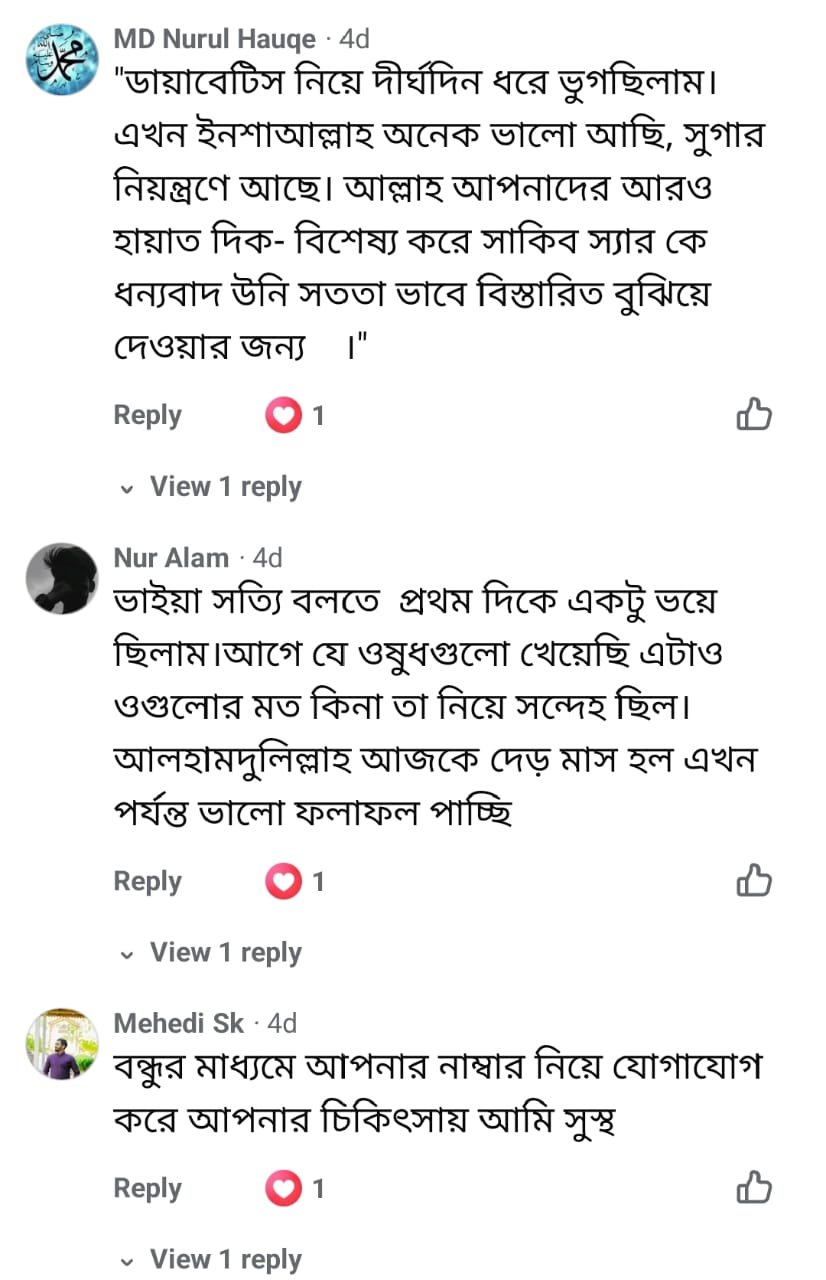Thumbs-up Mehedi Sk's comment
This screenshot has height=1280, width=826.
coord(754,1187)
